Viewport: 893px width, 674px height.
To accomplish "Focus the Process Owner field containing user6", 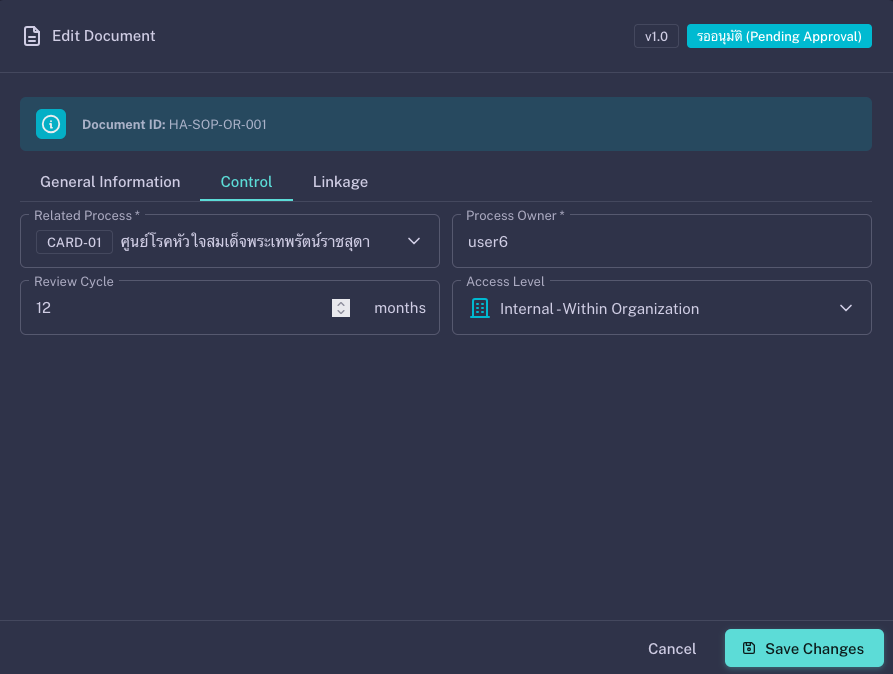I will pos(661,241).
